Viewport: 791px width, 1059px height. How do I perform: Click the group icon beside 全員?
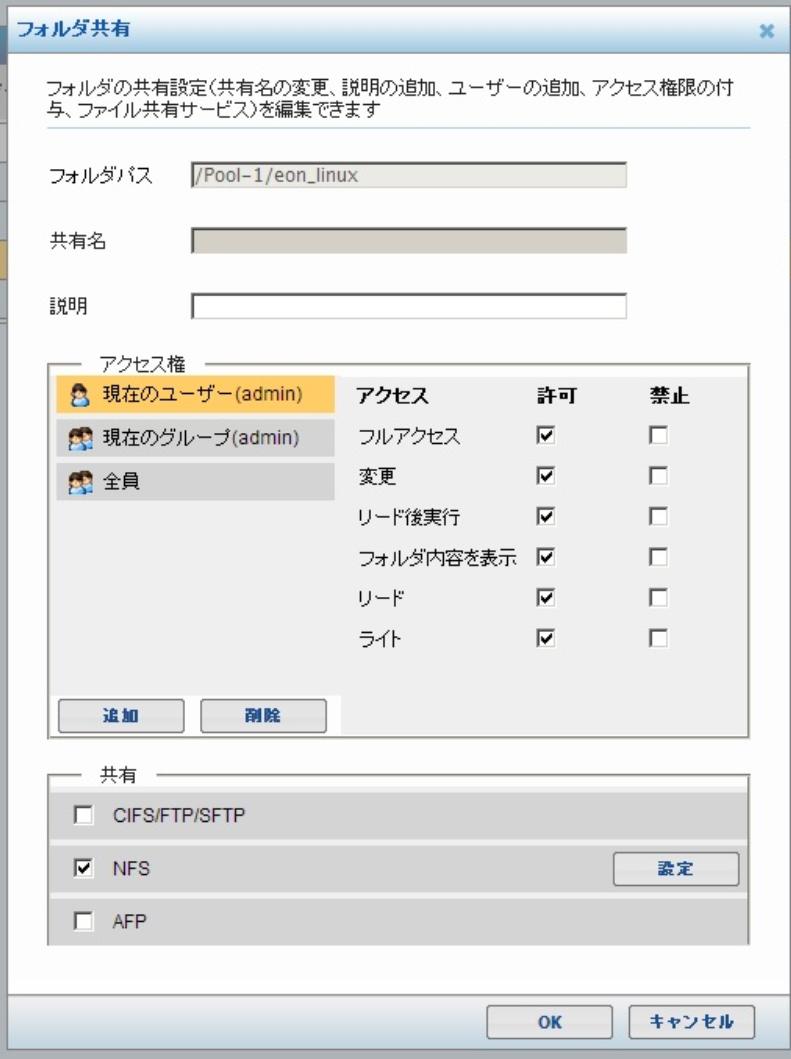[81, 482]
